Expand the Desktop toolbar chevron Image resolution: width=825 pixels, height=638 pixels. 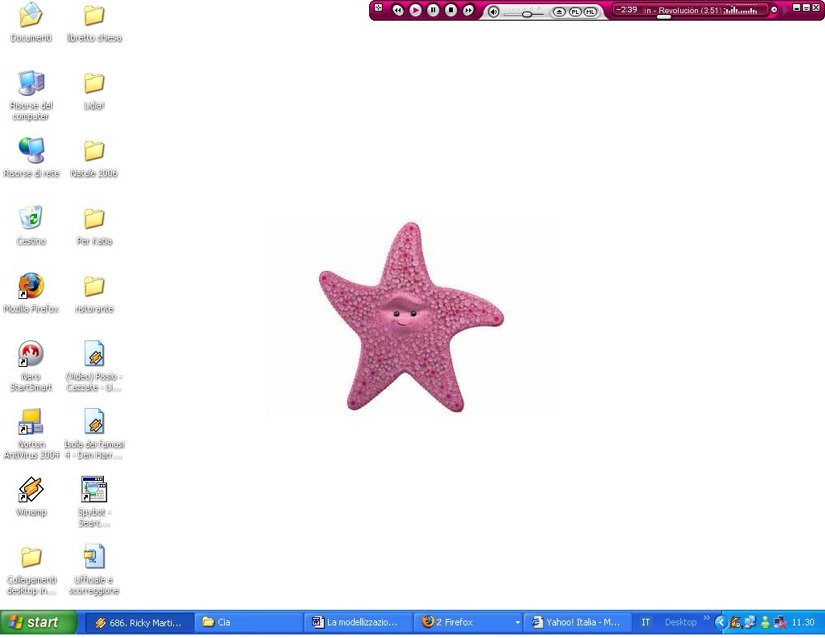[x=706, y=617]
